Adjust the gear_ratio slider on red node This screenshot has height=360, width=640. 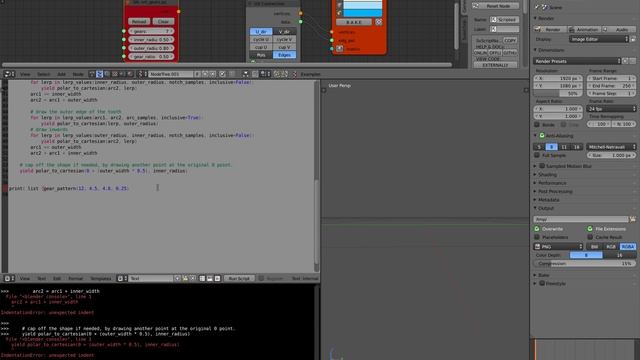(x=151, y=56)
